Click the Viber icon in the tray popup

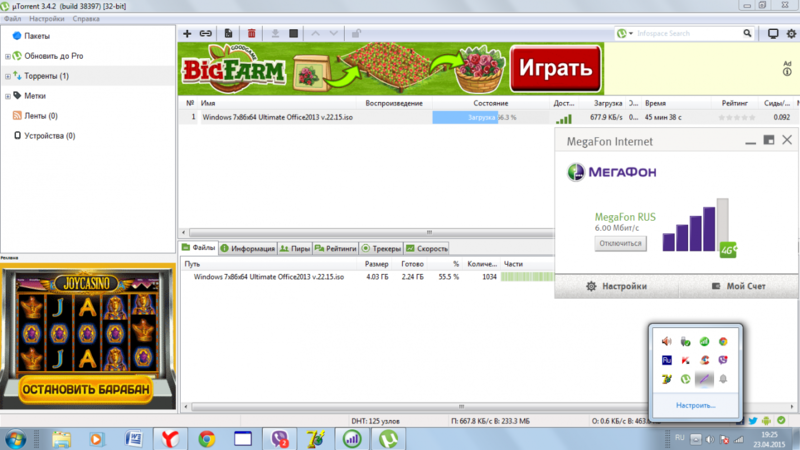coord(723,360)
